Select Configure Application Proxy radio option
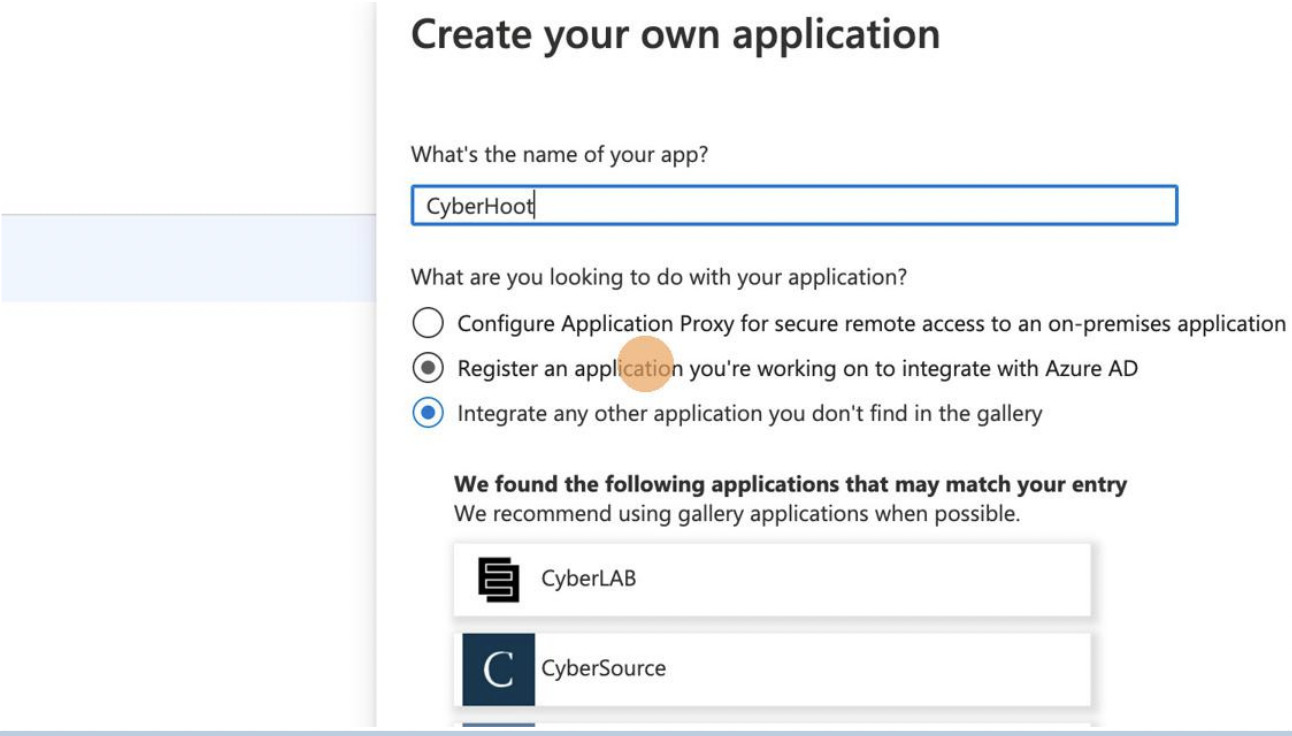The image size is (1292, 736). pyautogui.click(x=428, y=324)
